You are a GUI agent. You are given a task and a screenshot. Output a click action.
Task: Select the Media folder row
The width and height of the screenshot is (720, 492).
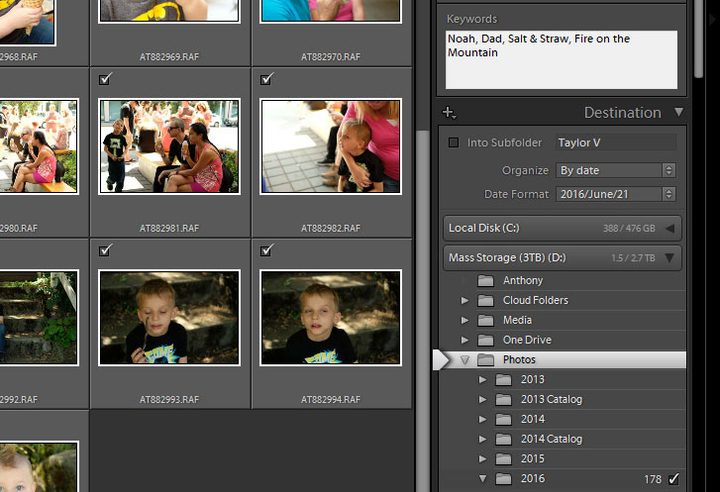pos(561,320)
